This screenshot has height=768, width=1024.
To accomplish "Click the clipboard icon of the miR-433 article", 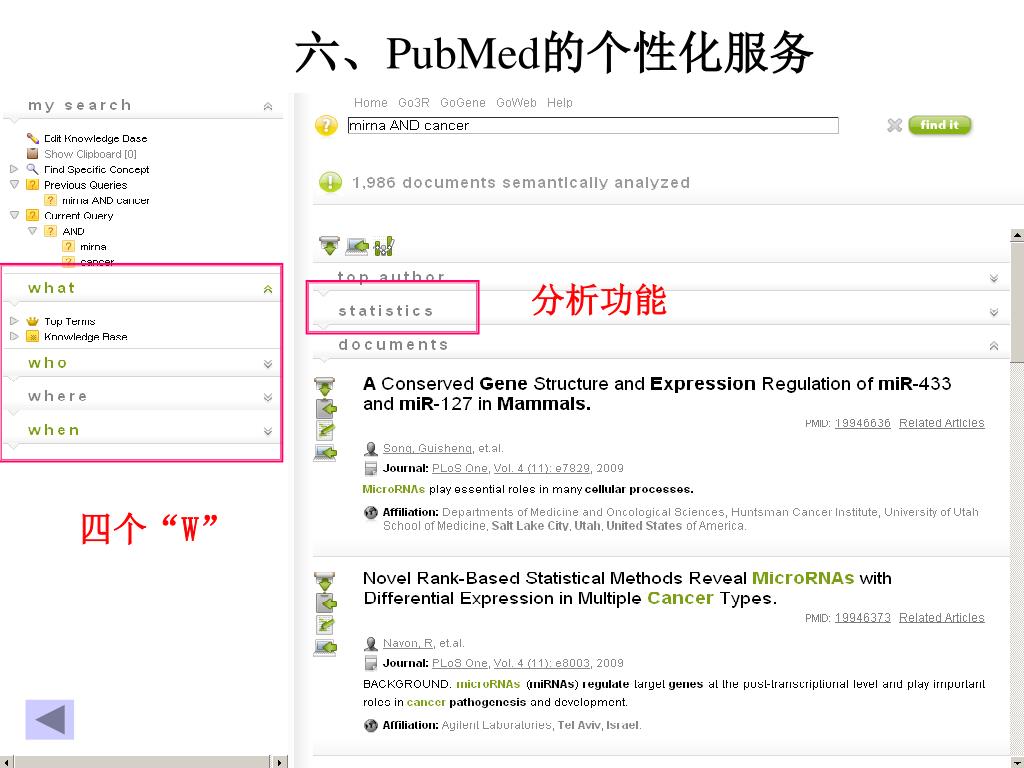I will point(325,409).
